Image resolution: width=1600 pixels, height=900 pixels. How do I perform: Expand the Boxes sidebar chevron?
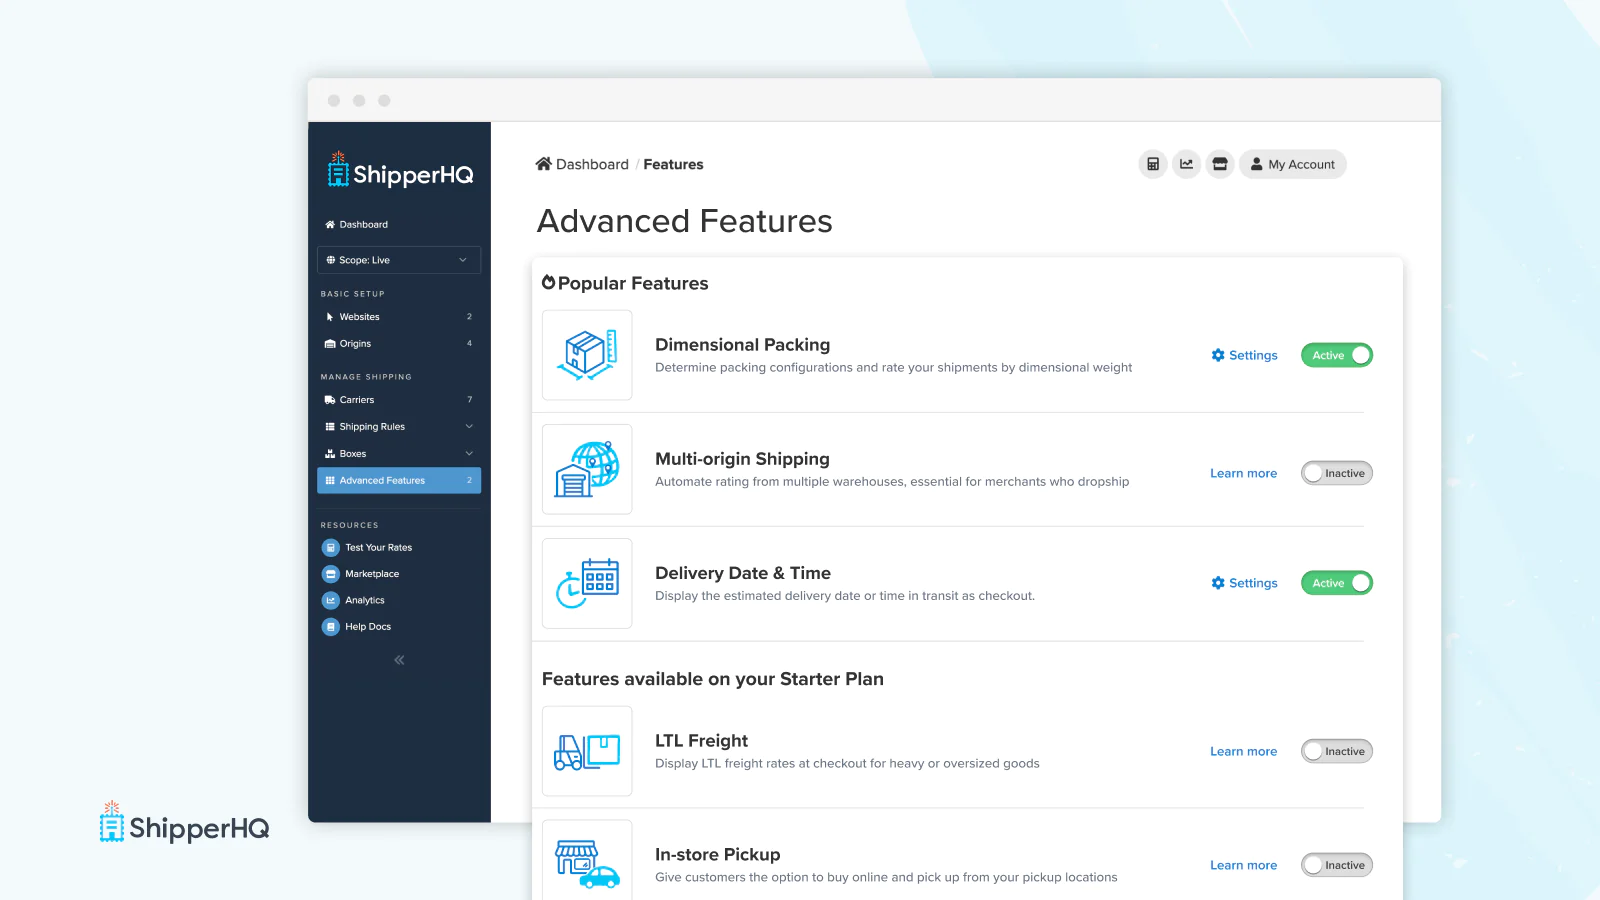[469, 454]
